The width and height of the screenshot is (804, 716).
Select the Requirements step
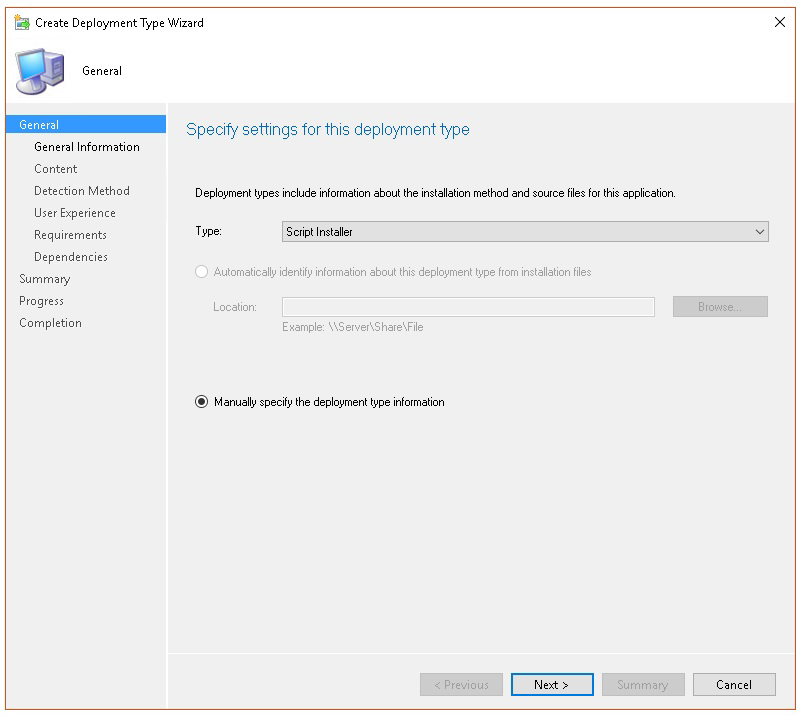70,235
